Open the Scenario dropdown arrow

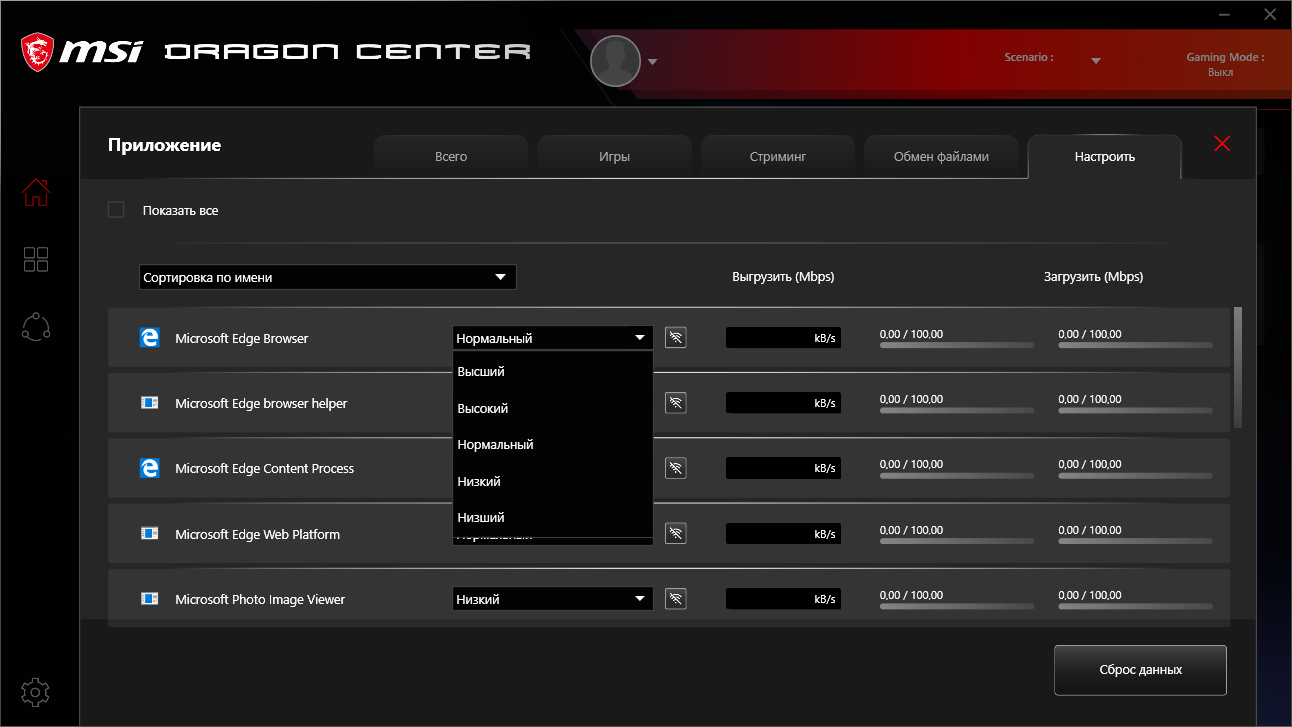coord(1096,61)
